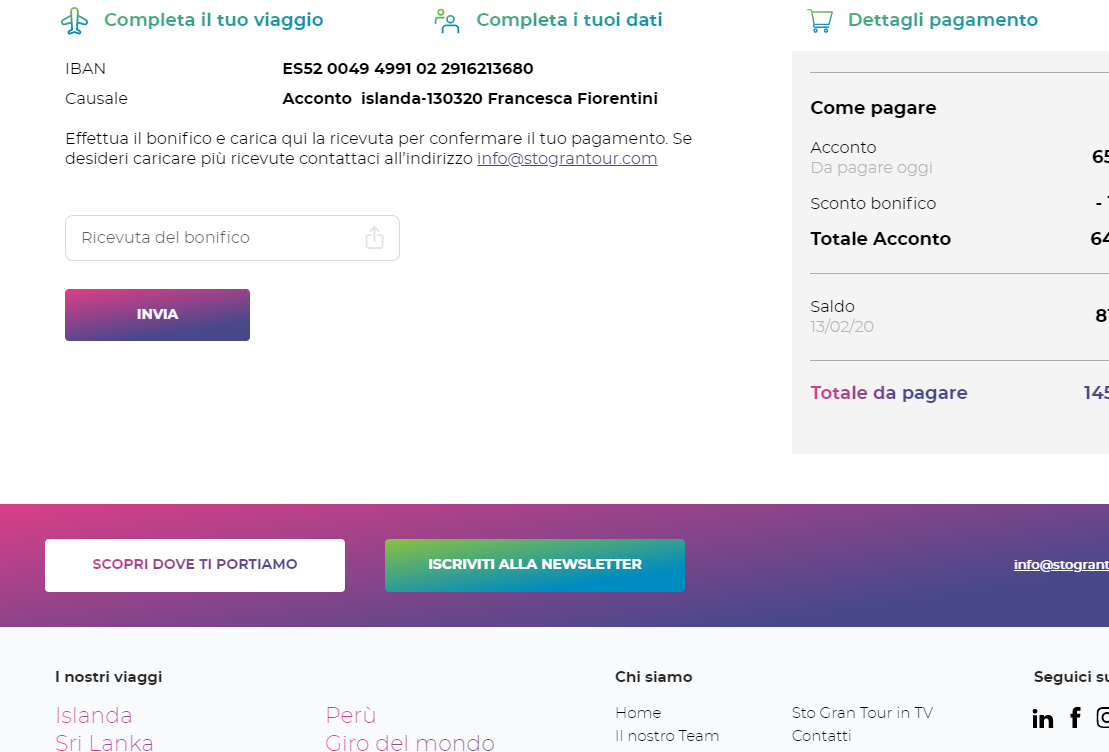Open the Sri Lanka trip link

pos(104,742)
